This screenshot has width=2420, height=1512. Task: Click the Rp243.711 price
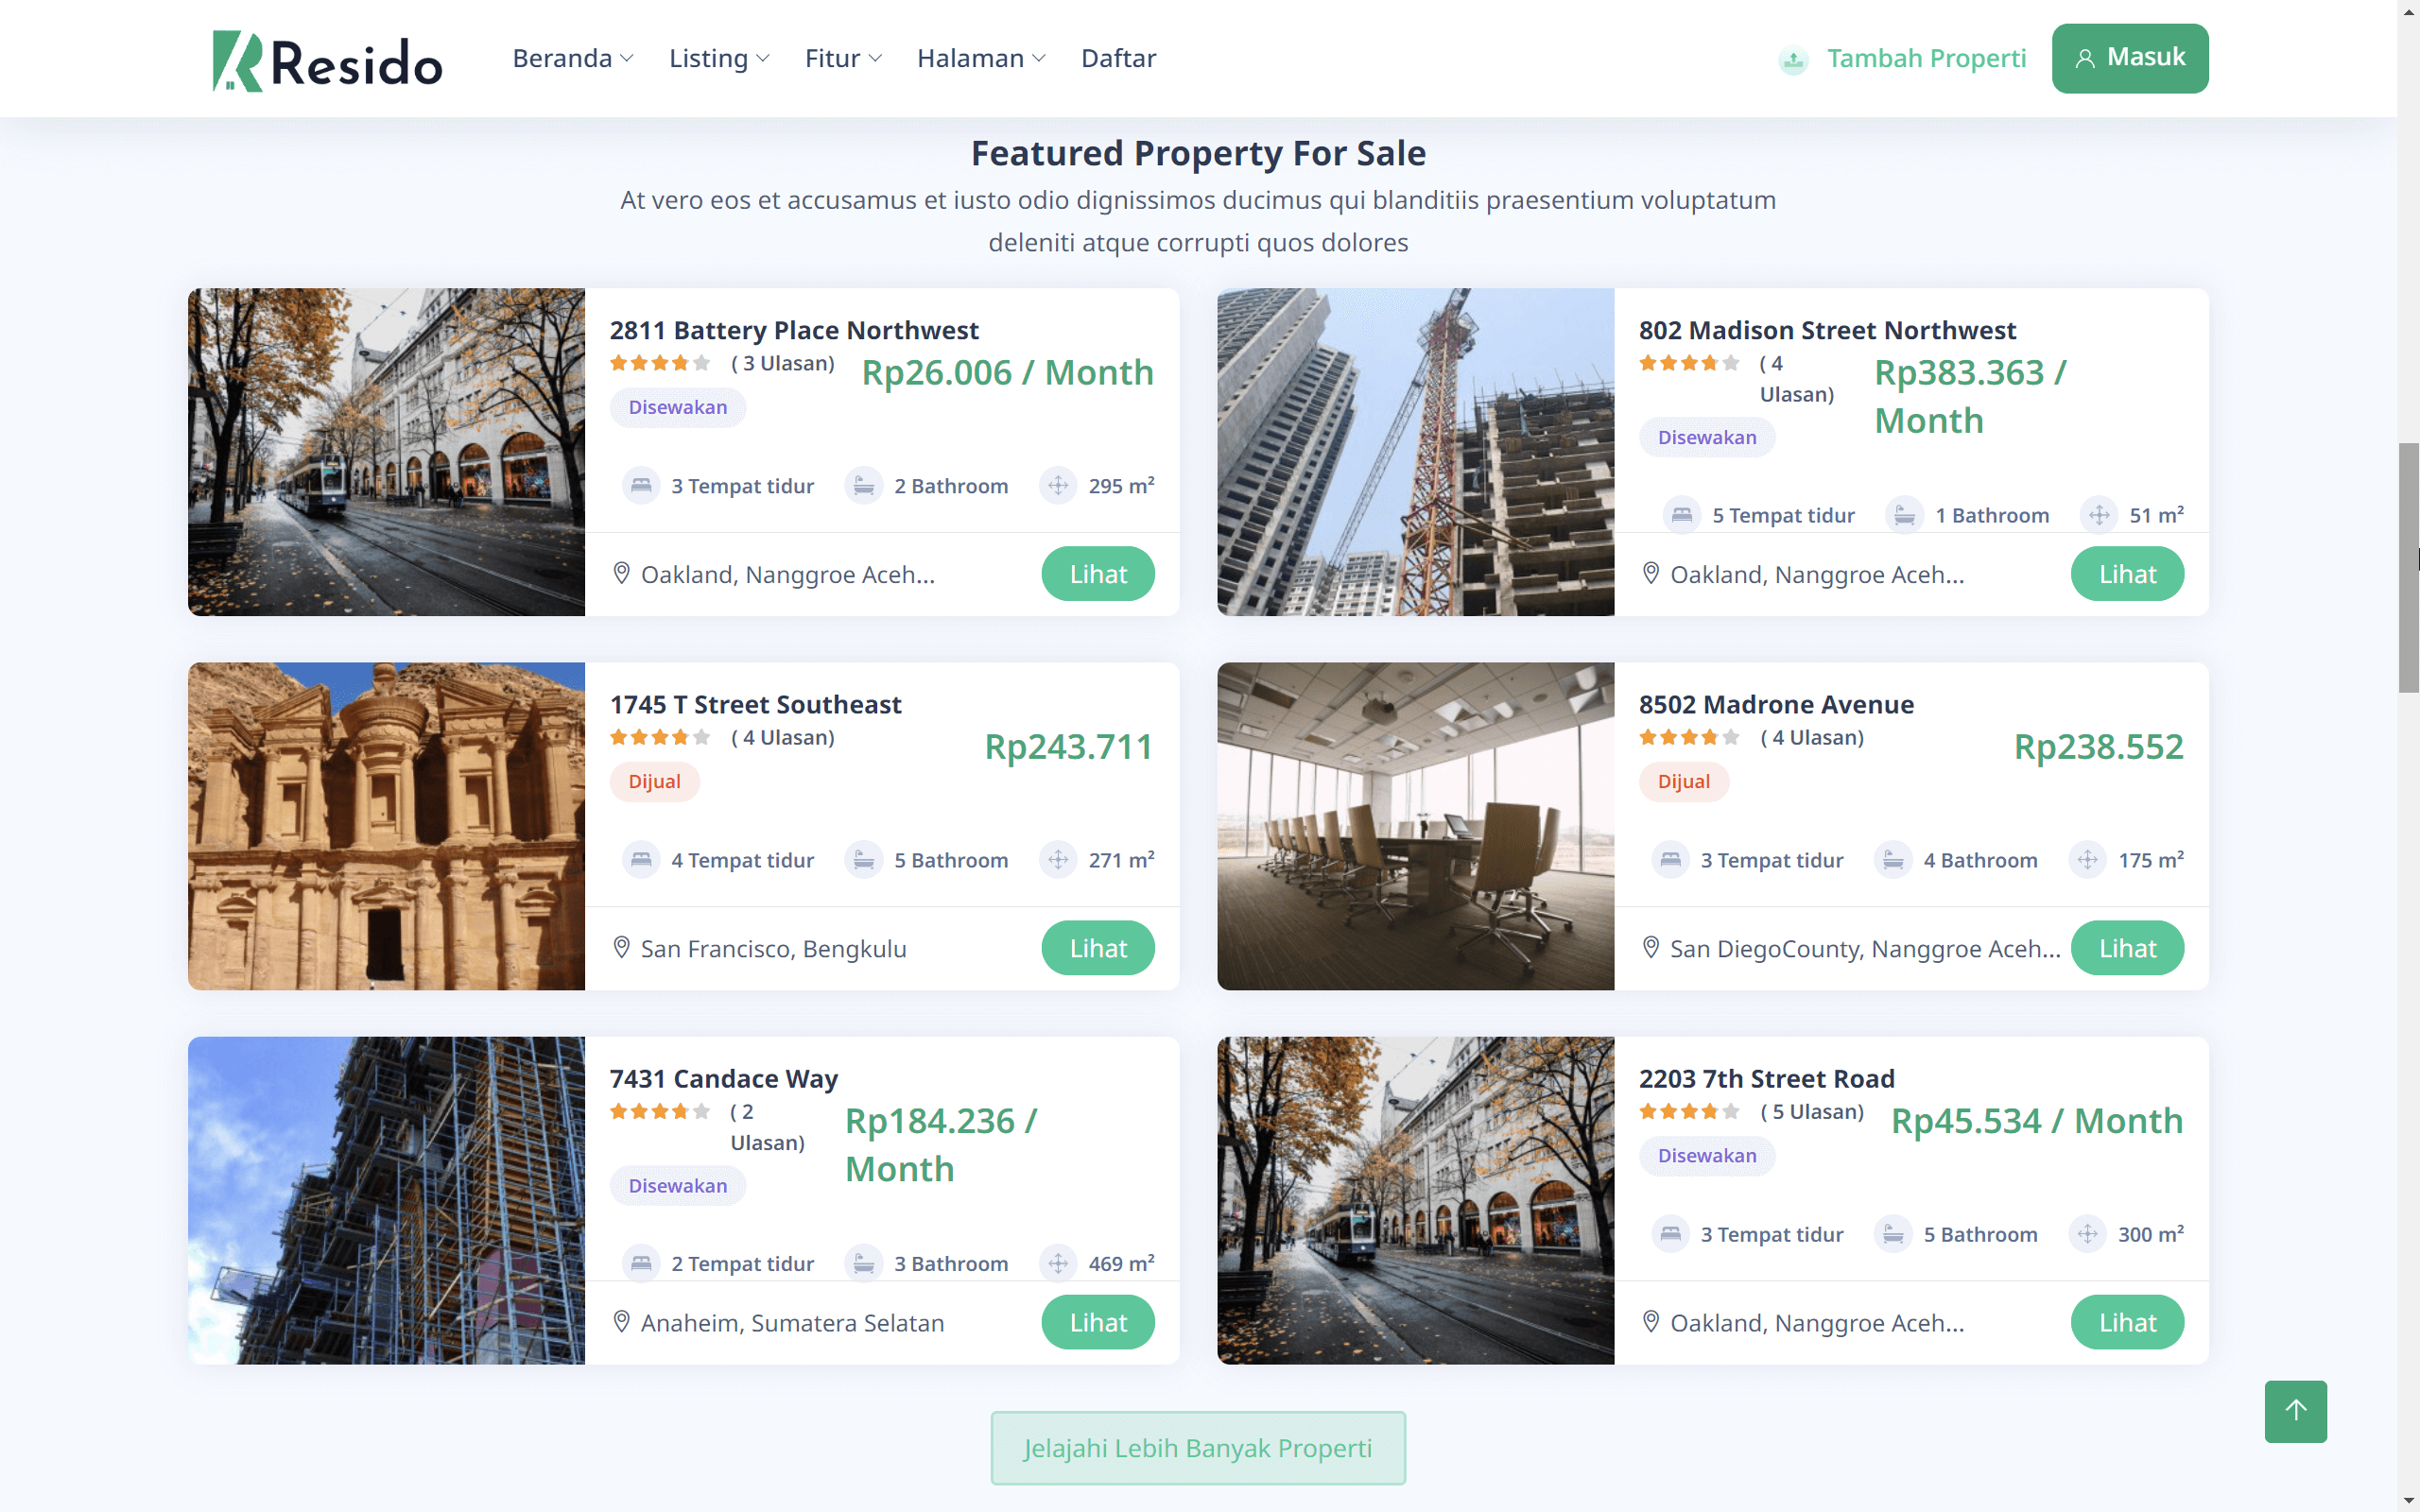[1069, 746]
